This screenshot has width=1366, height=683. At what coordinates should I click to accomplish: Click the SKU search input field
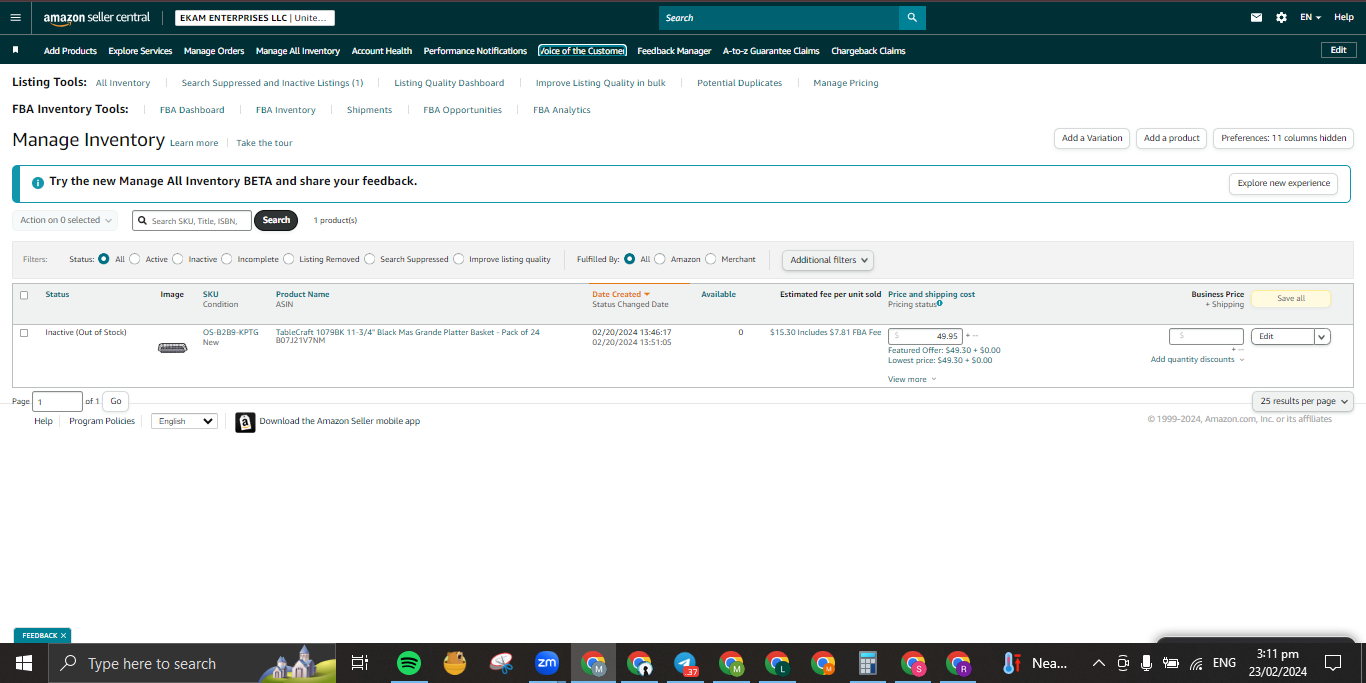pos(192,220)
